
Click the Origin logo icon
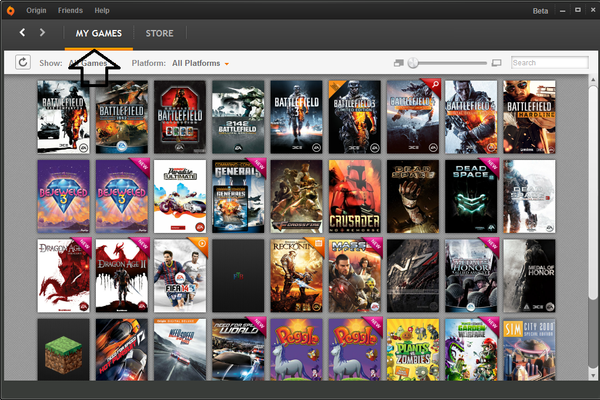(x=11, y=10)
